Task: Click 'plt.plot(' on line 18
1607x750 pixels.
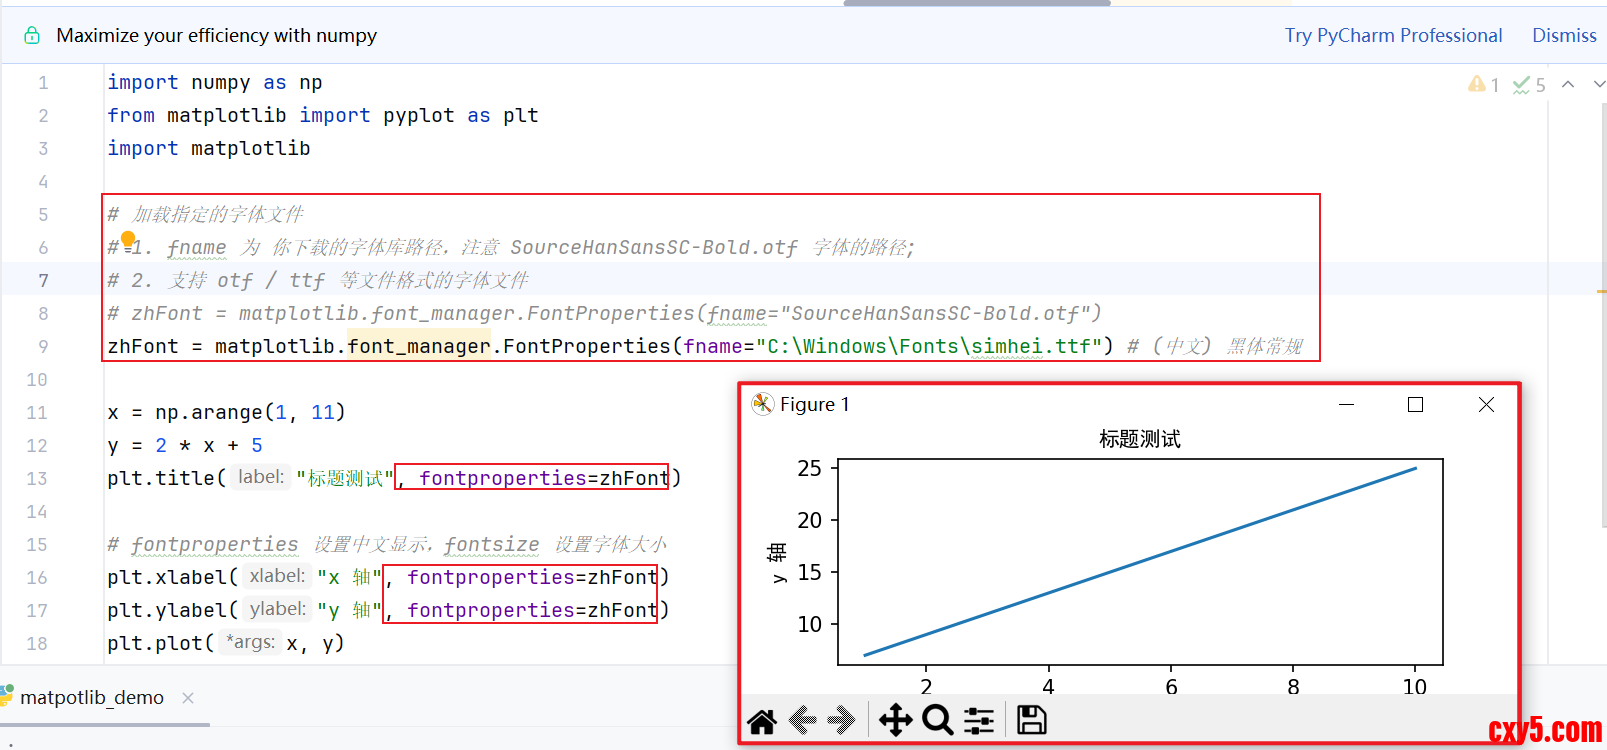Action: [161, 644]
